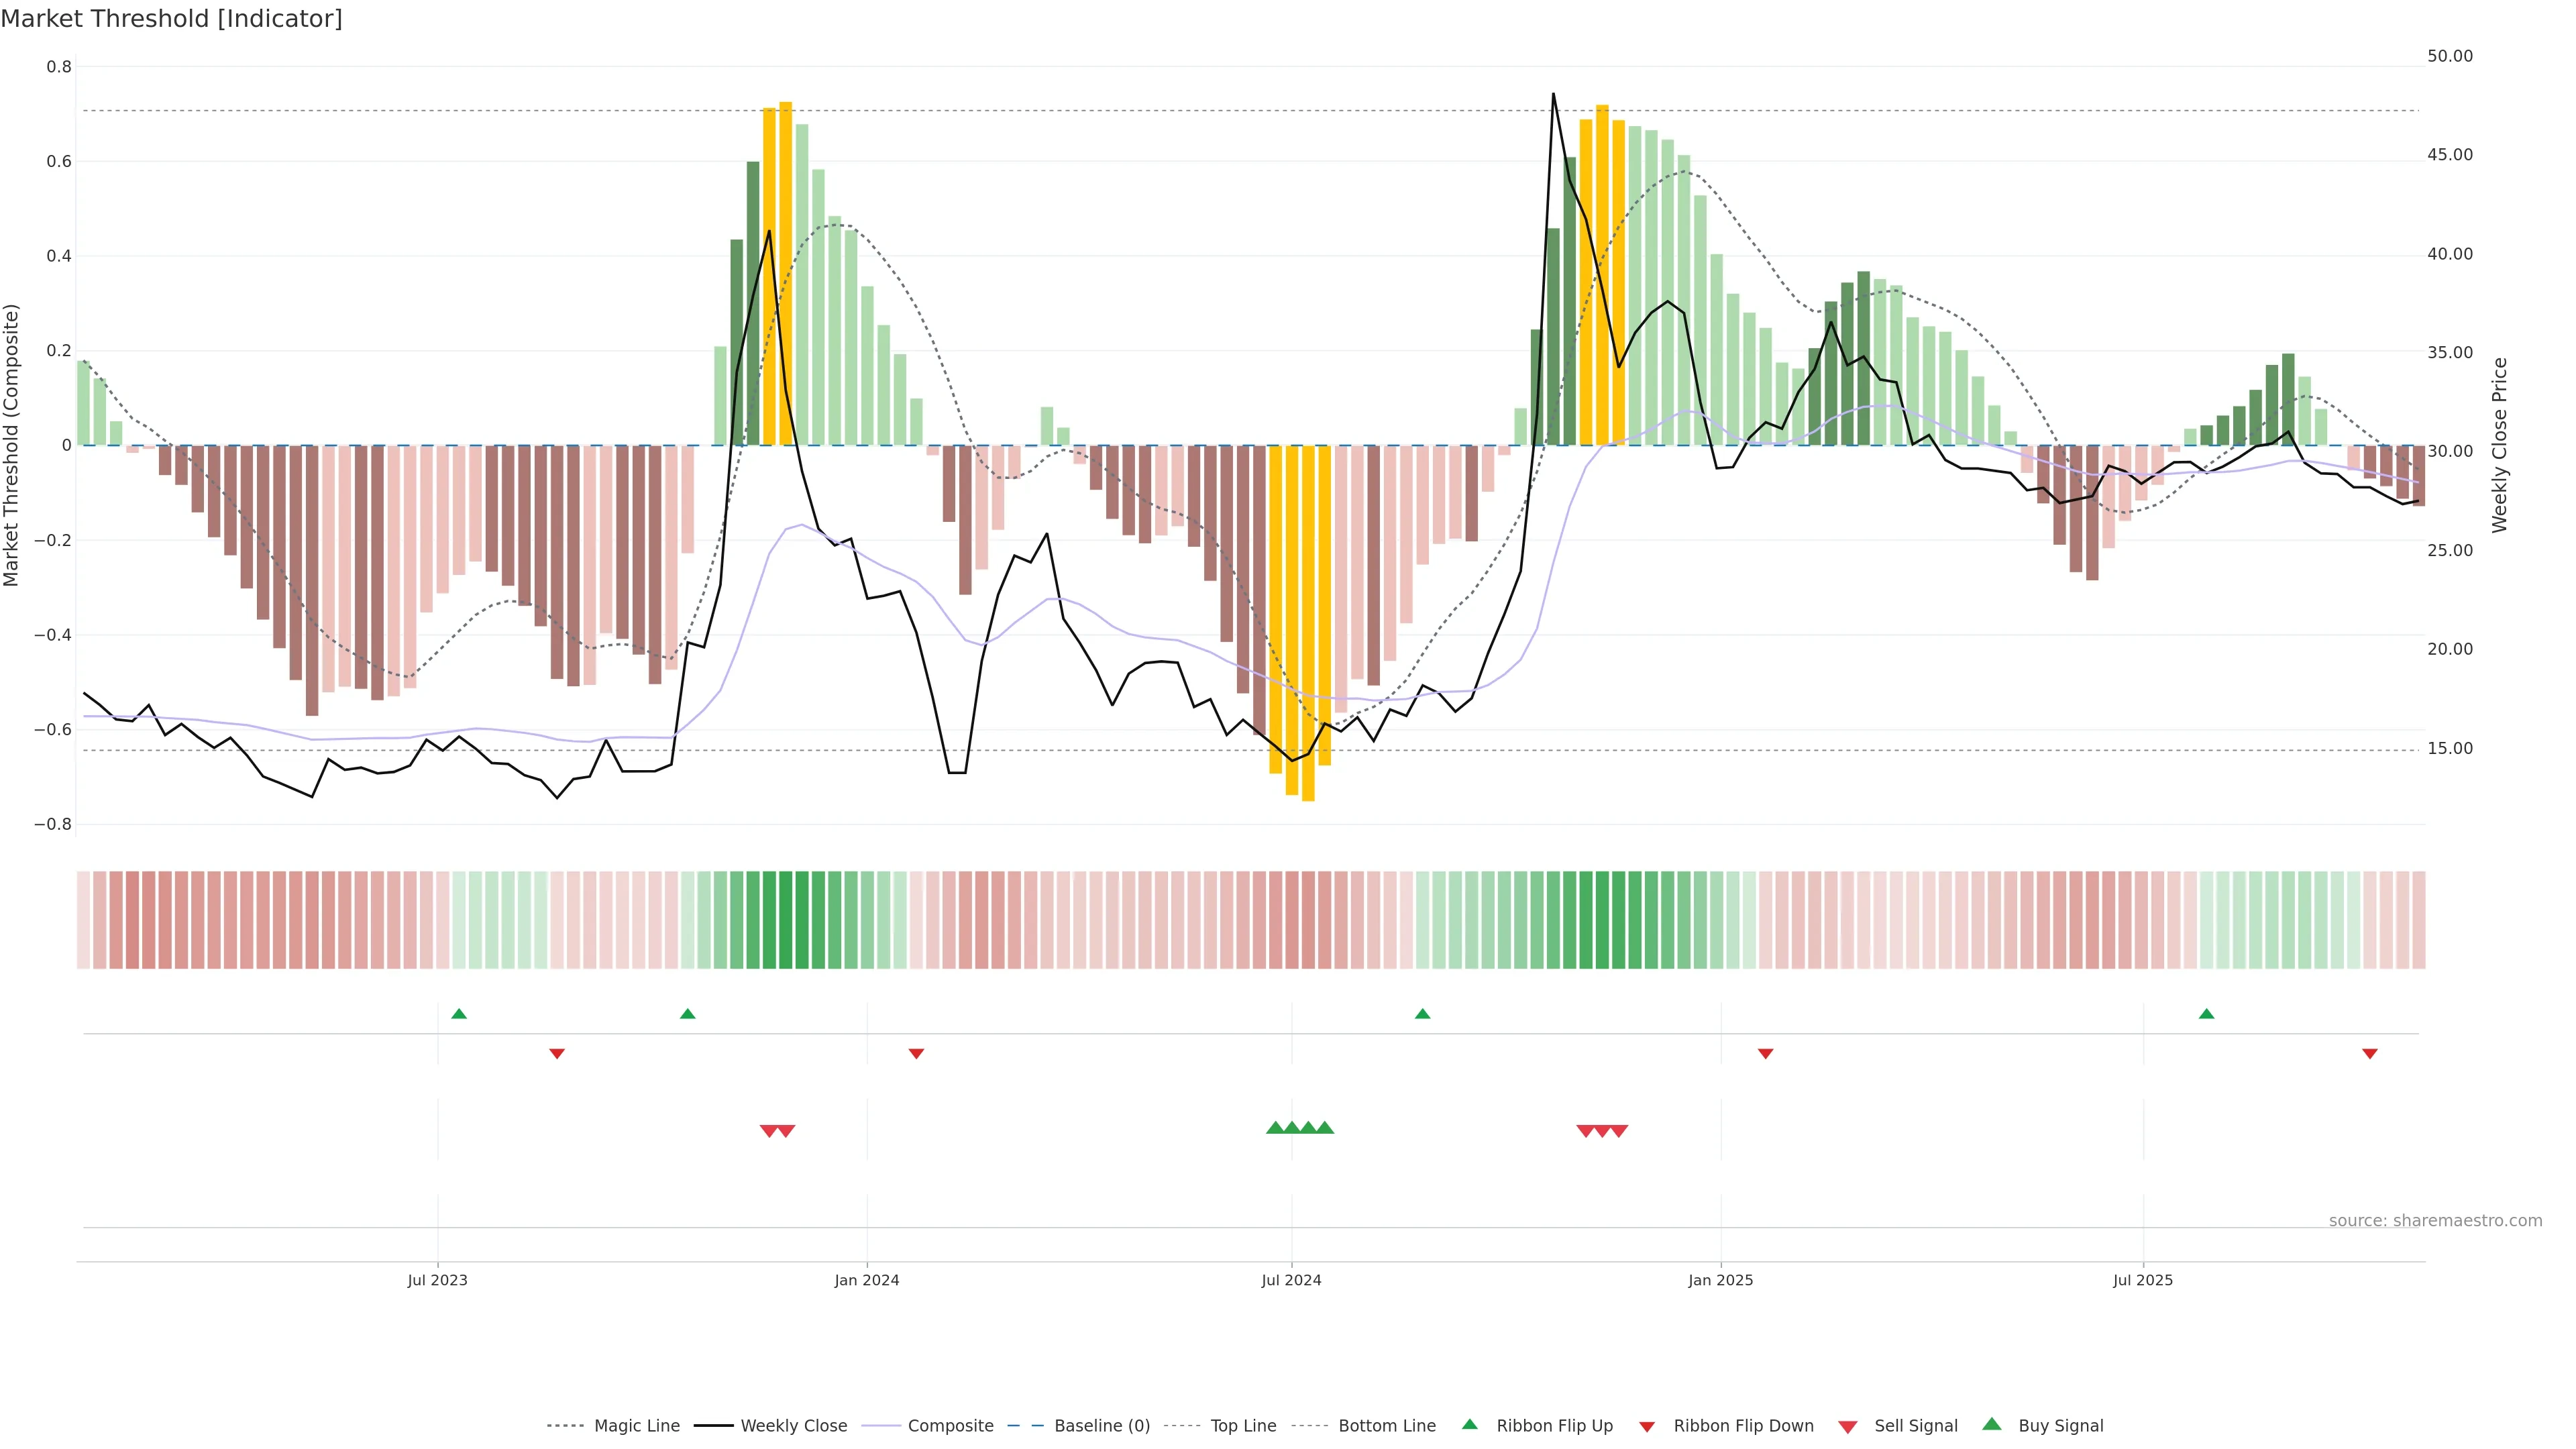
Task: Click the Ribbon Flip Up legend triangle icon
Action: (1469, 1424)
